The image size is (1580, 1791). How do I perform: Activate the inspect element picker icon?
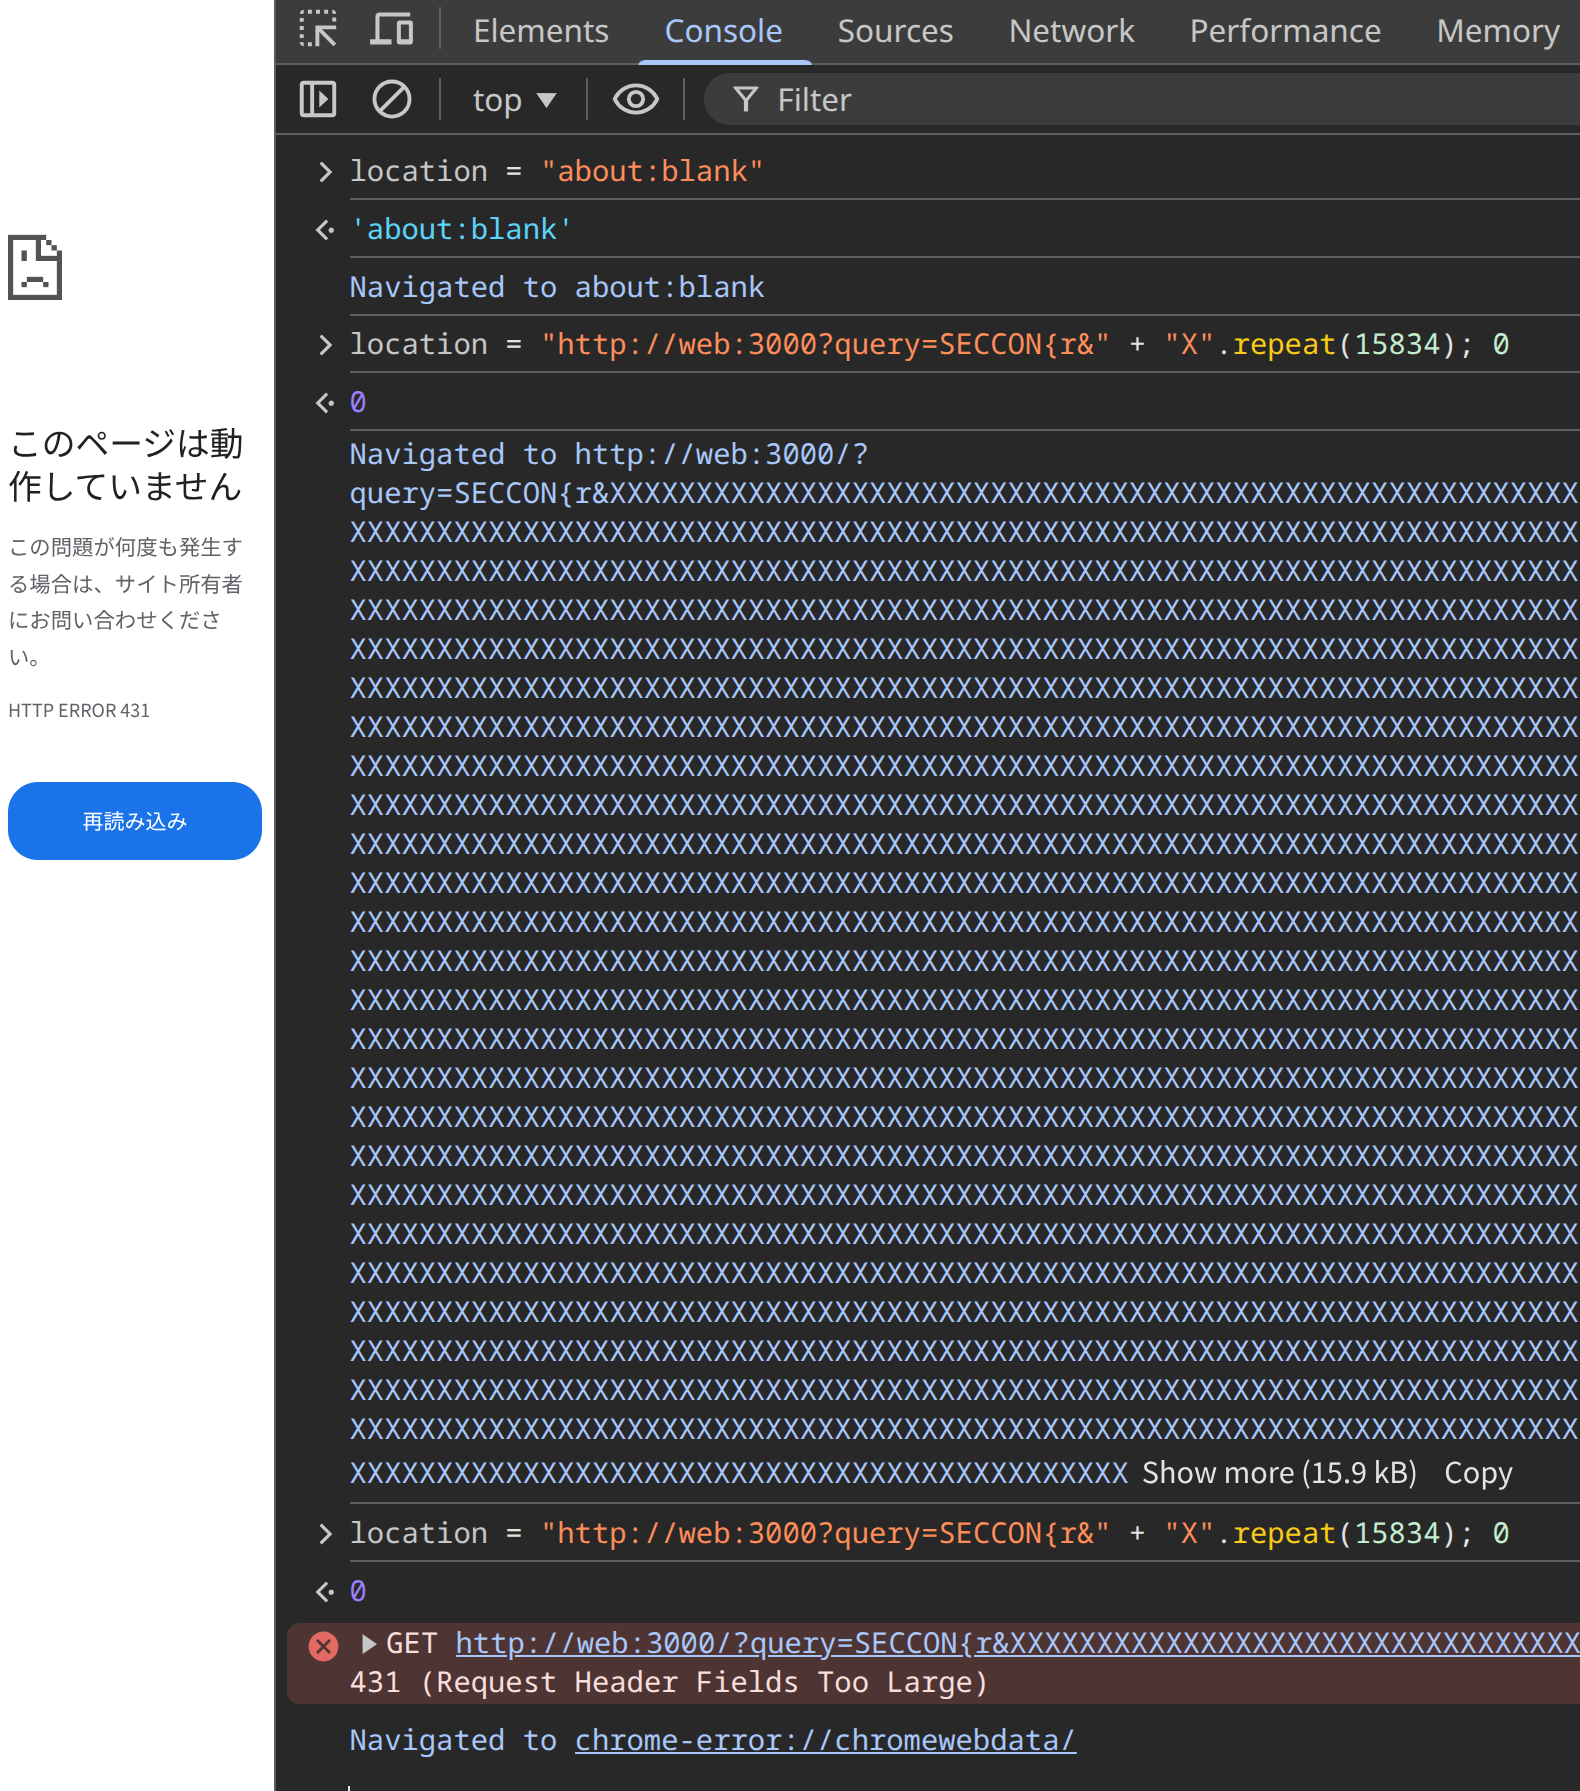coord(318,30)
